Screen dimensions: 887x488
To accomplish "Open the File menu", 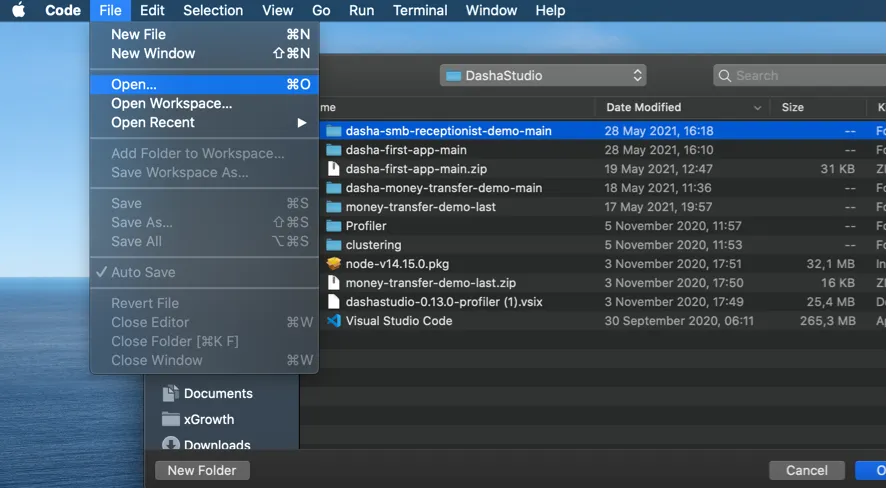I will (x=110, y=10).
